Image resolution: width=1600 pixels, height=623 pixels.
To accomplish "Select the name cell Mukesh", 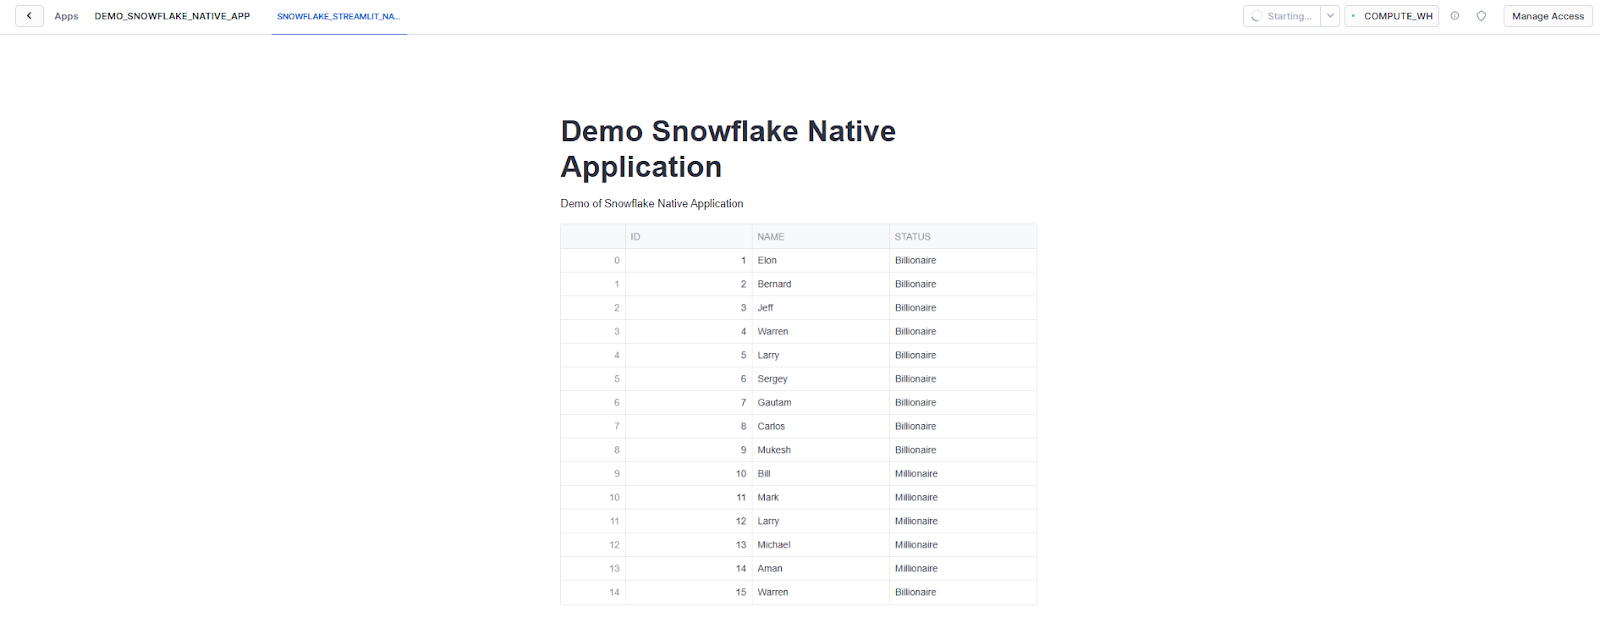I will [821, 450].
